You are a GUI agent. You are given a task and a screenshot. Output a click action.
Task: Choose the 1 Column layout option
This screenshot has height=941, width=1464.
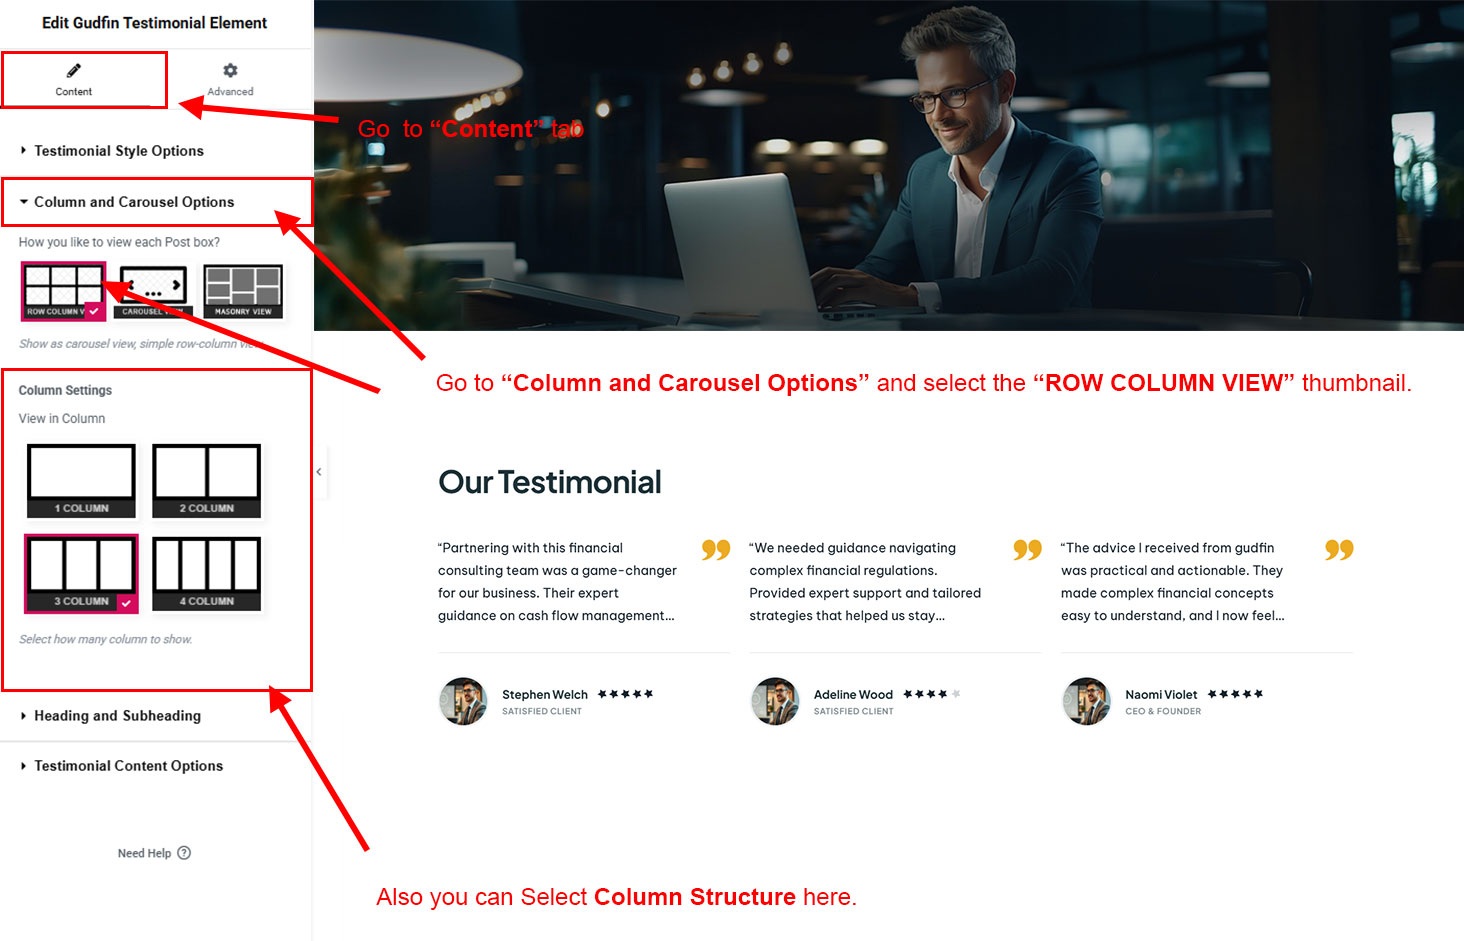tap(81, 481)
